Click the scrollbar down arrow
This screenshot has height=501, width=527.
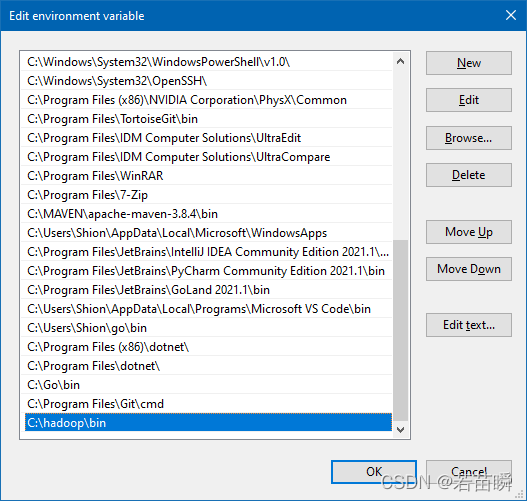point(400,430)
